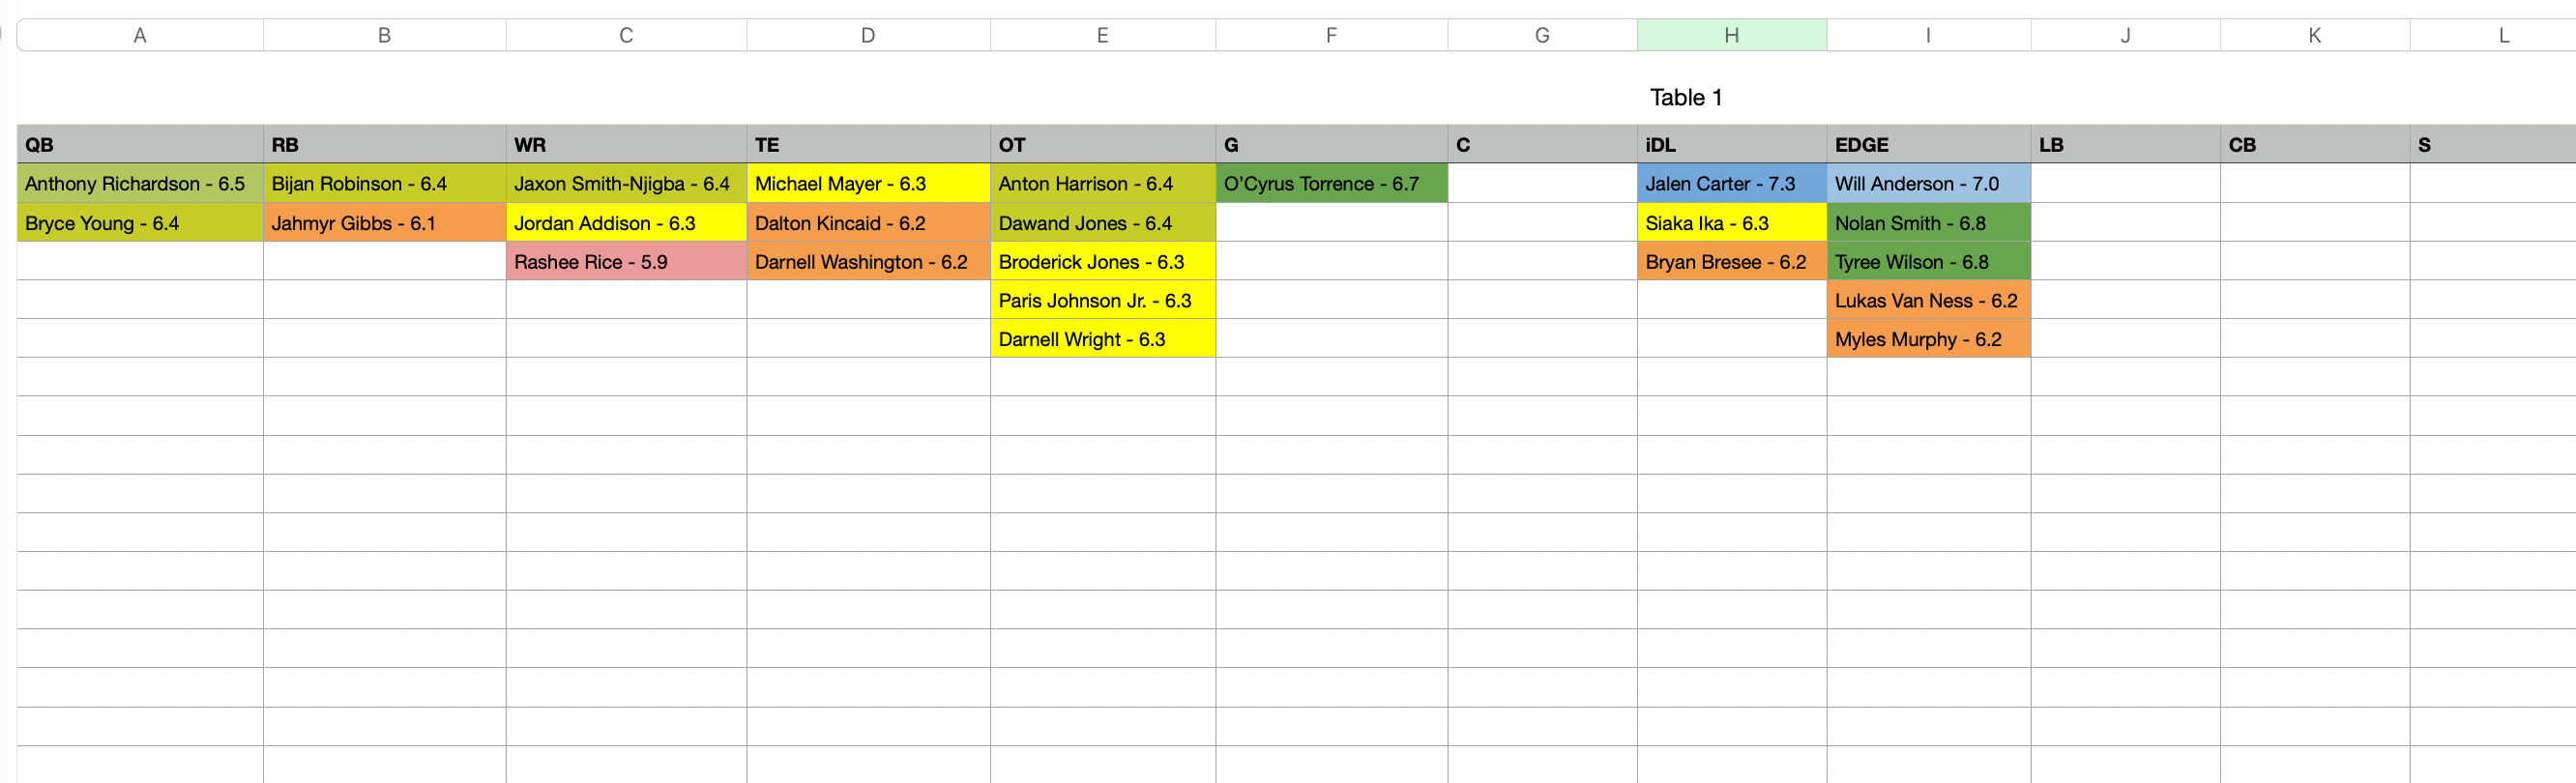This screenshot has width=2576, height=783.
Task: Select column header L
Action: tap(2503, 34)
